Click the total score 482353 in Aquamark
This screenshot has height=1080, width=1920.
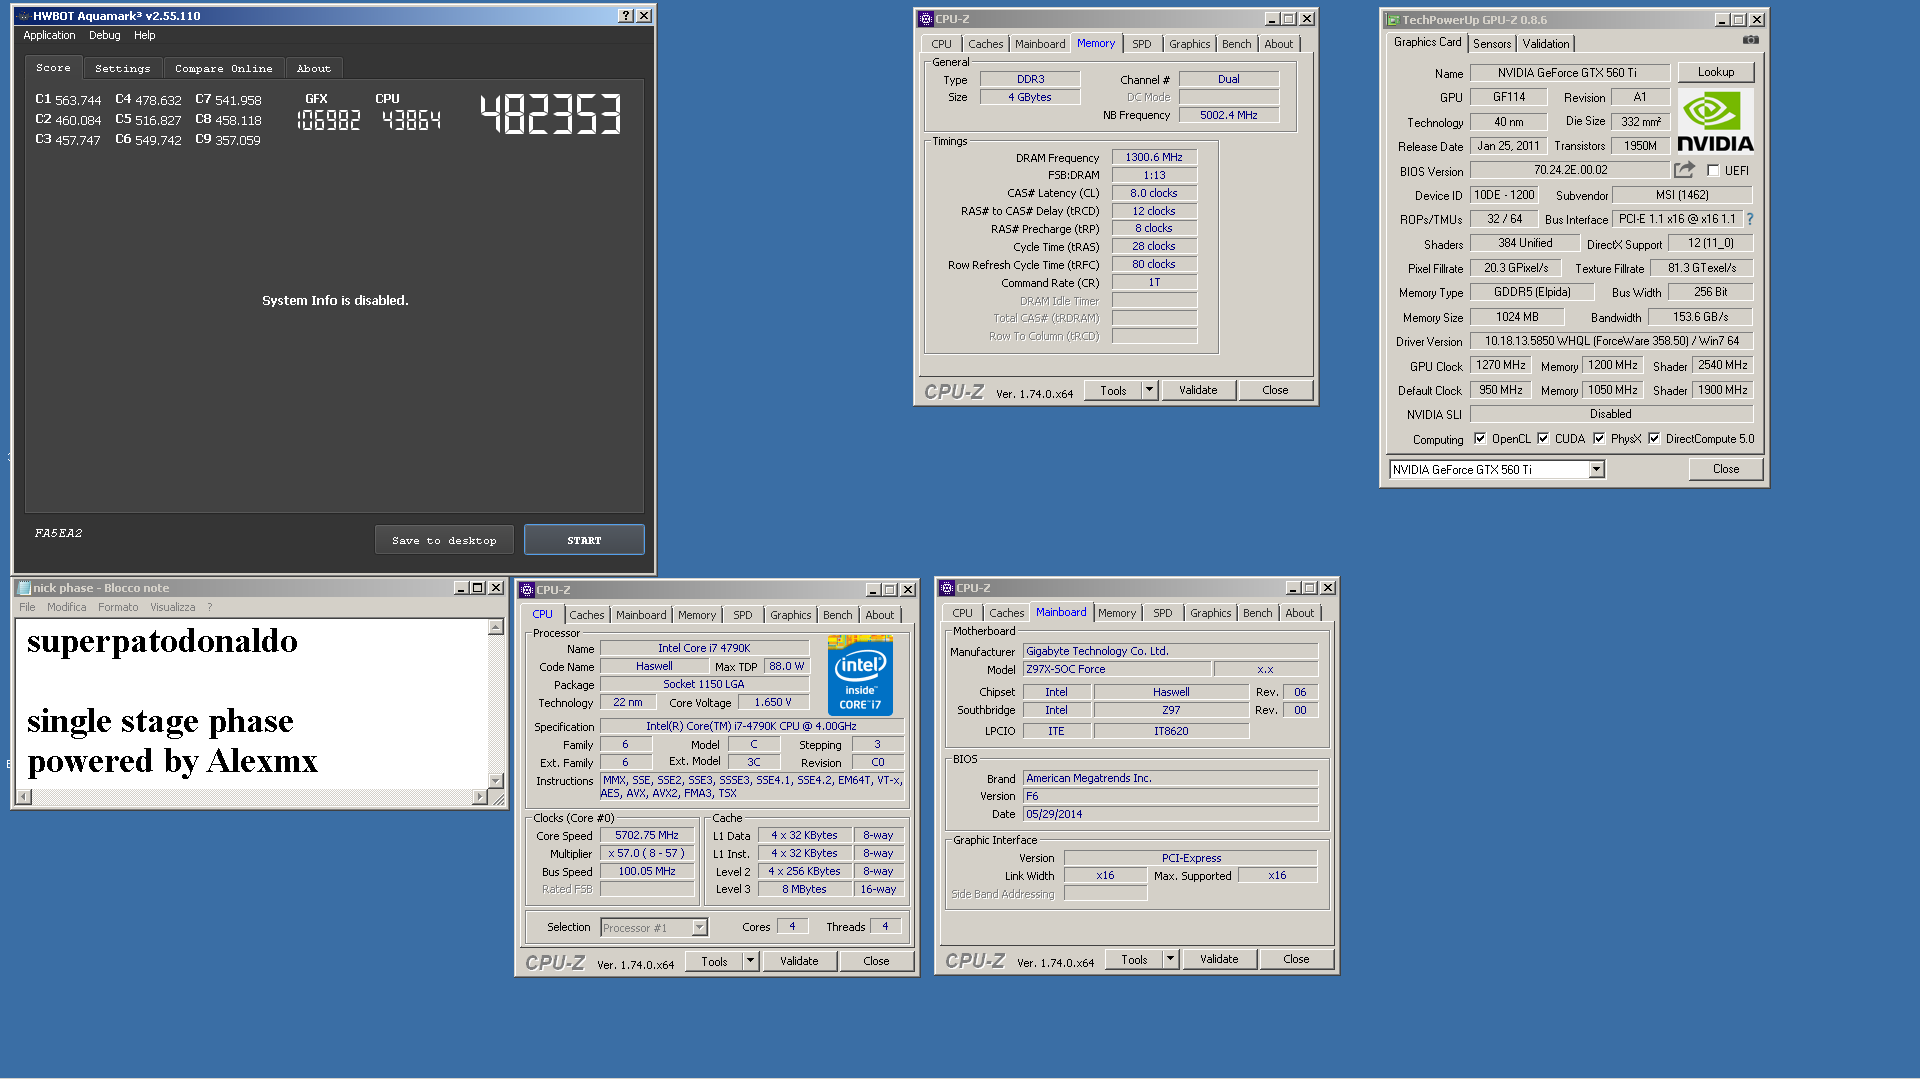click(551, 115)
